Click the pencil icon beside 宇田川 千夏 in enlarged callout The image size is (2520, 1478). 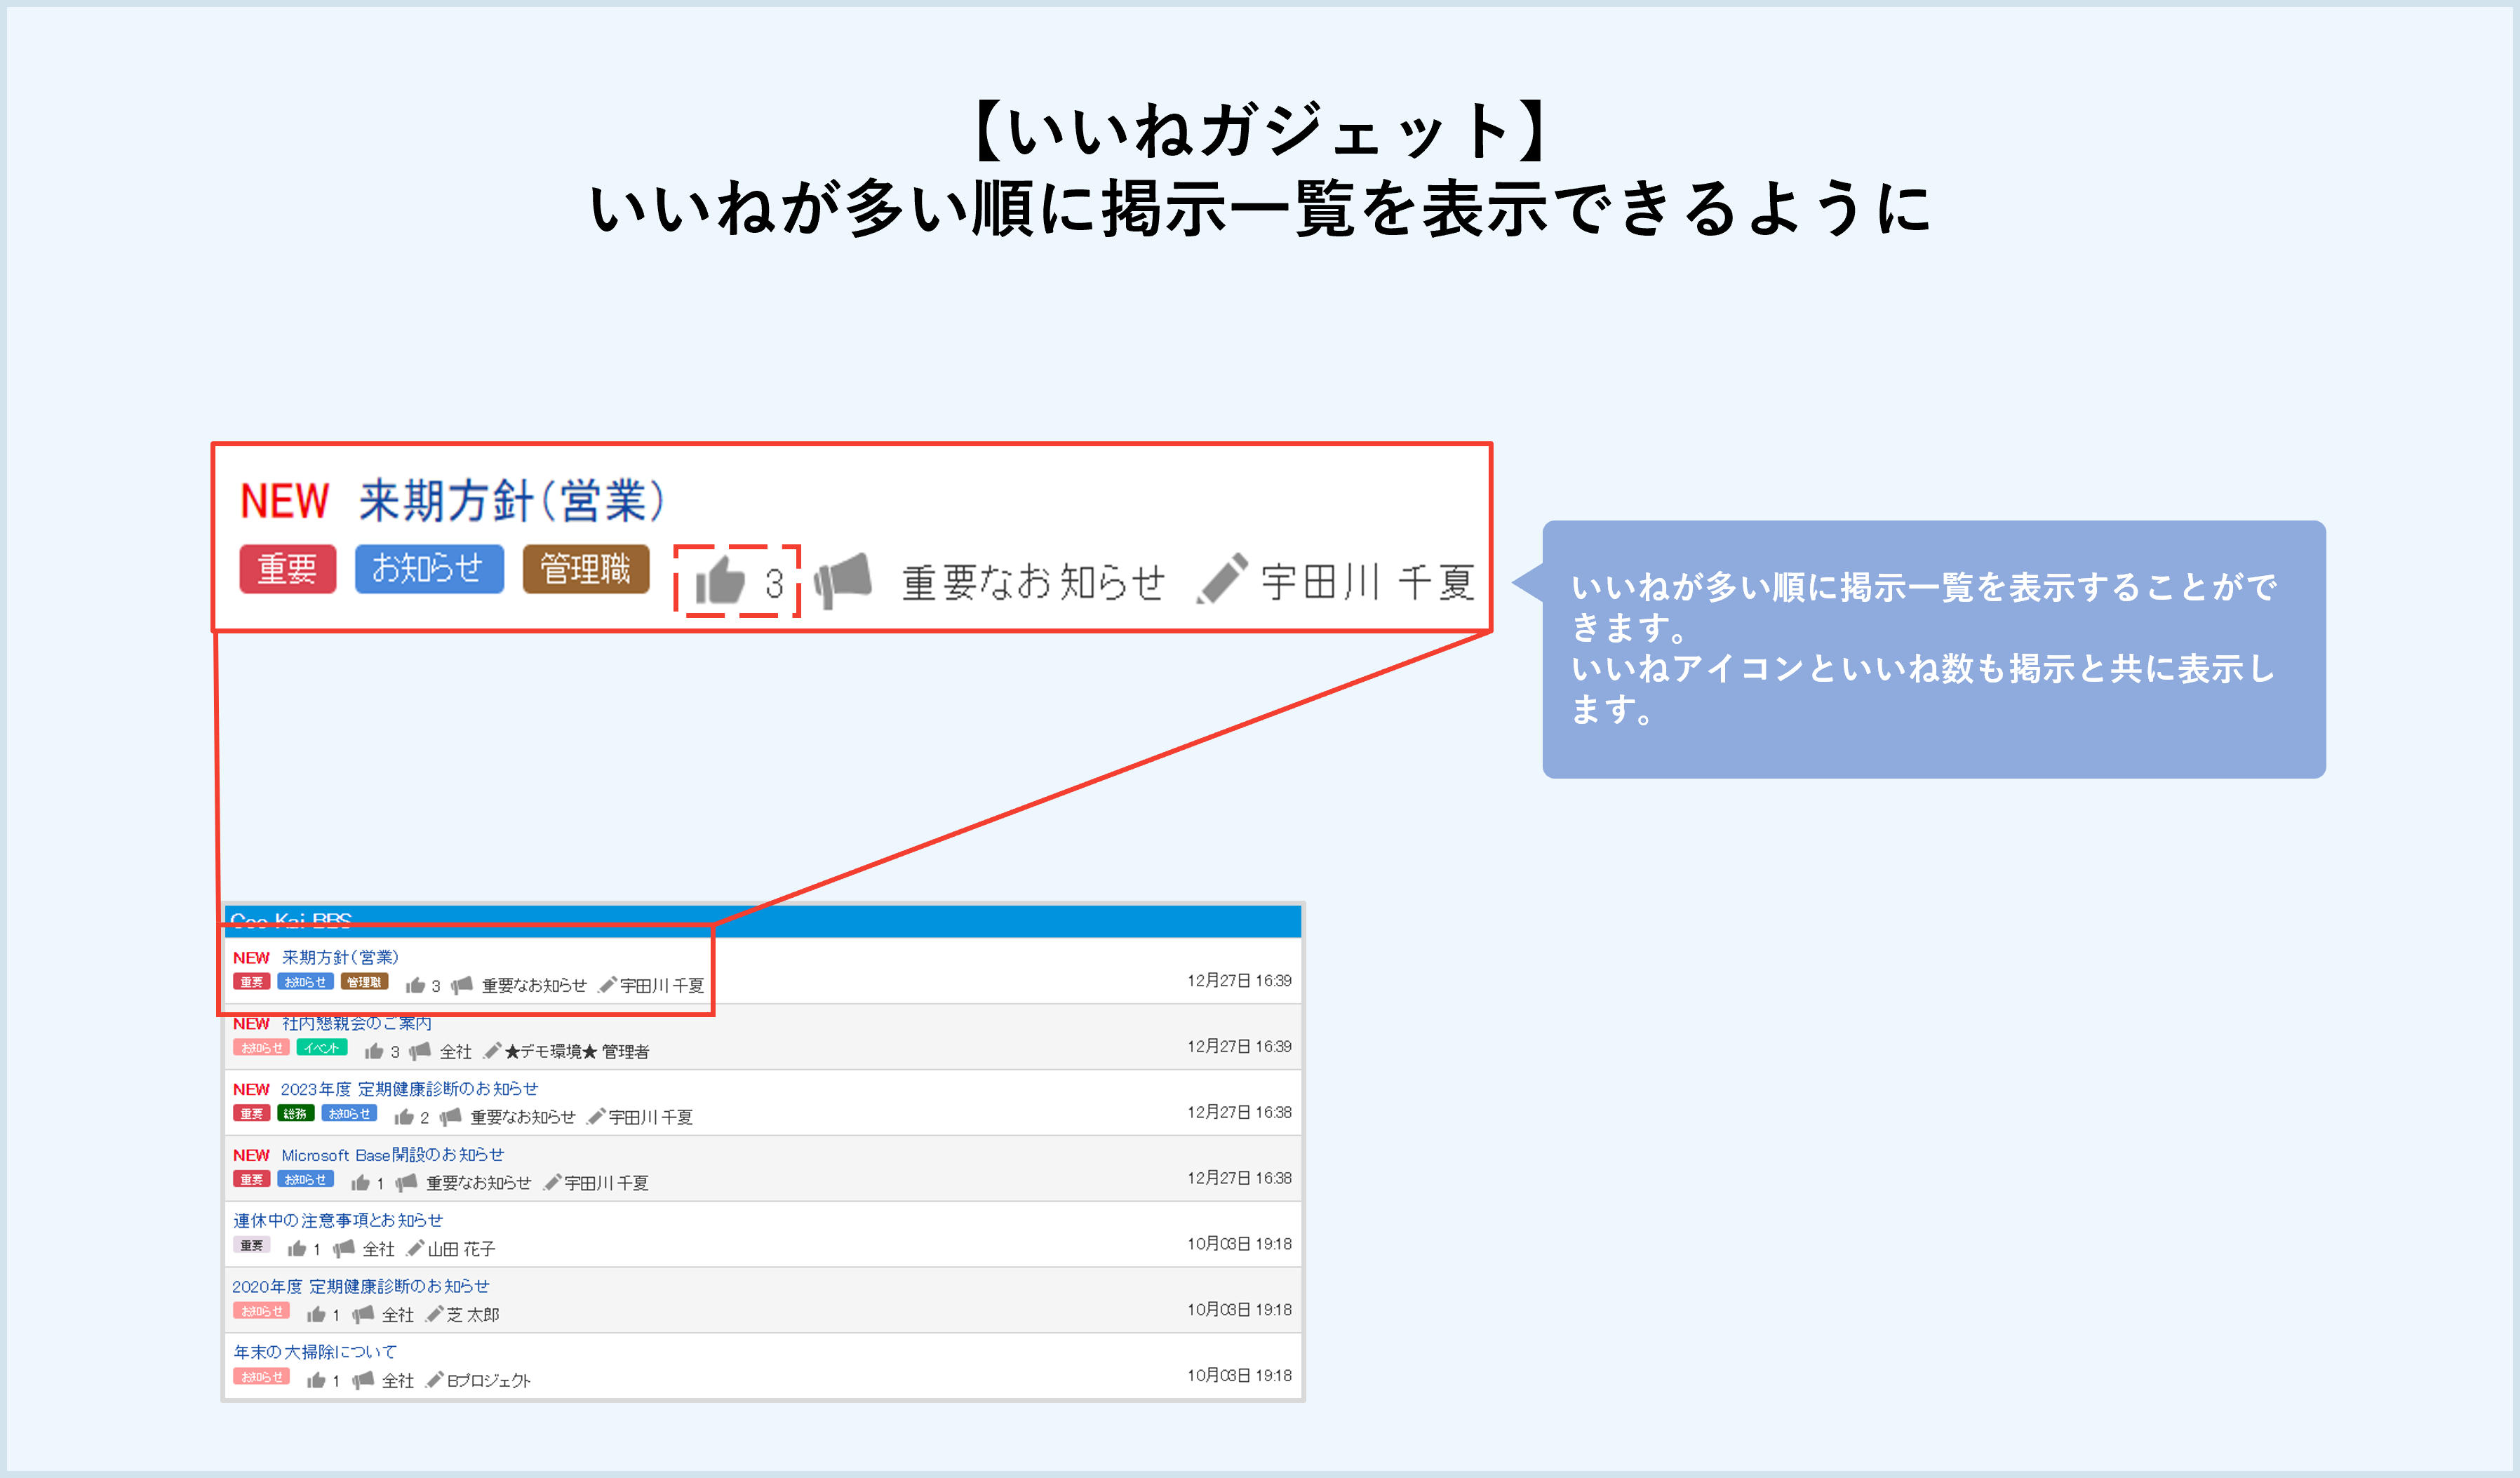(1222, 578)
